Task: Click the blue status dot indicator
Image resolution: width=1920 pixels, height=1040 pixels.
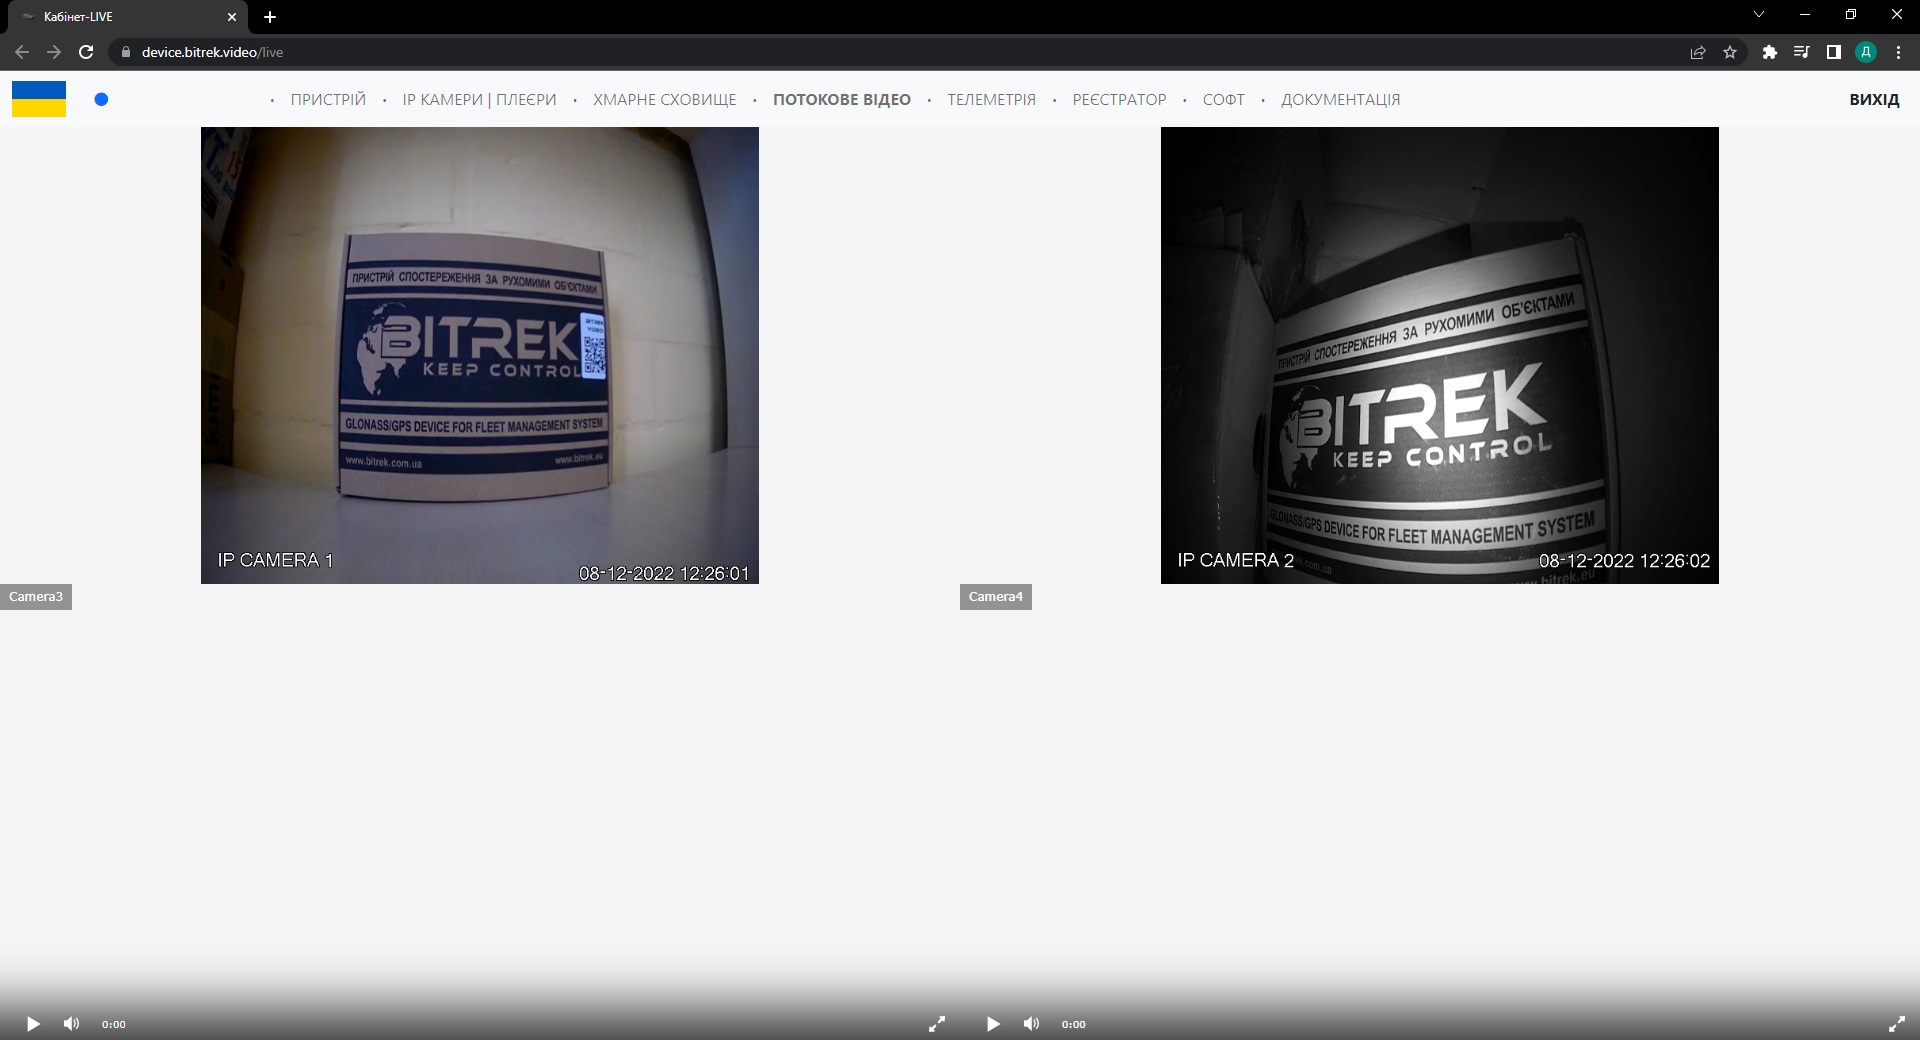Action: click(101, 99)
